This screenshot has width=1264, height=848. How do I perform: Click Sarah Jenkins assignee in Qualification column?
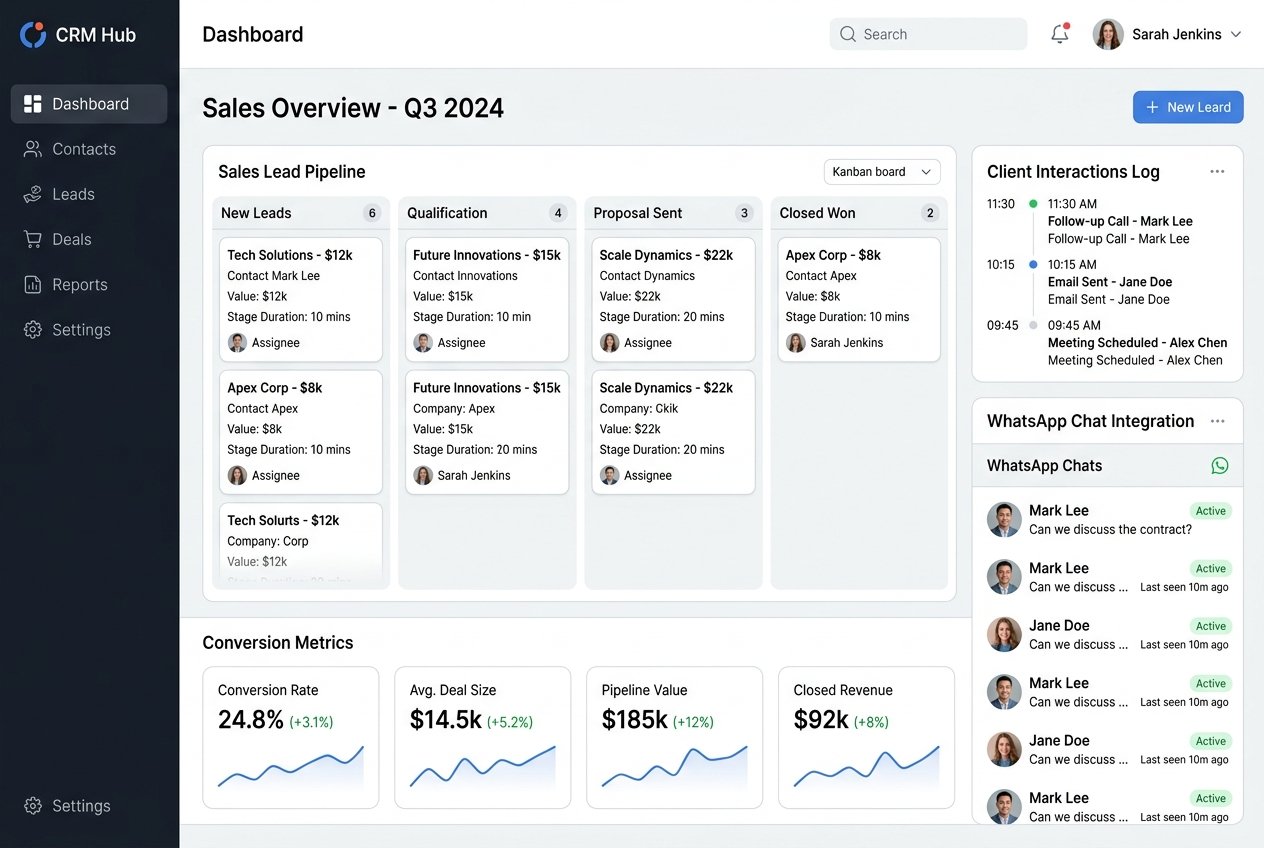(462, 476)
